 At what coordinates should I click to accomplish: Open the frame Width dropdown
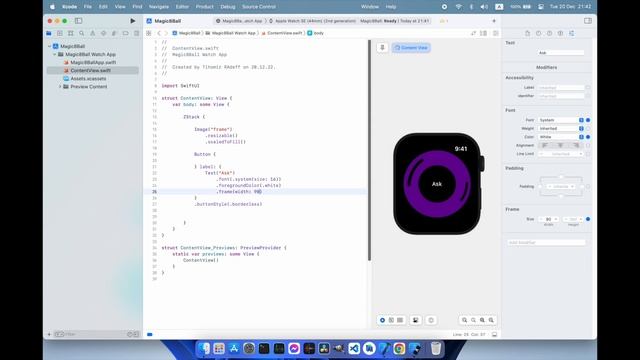coord(549,219)
